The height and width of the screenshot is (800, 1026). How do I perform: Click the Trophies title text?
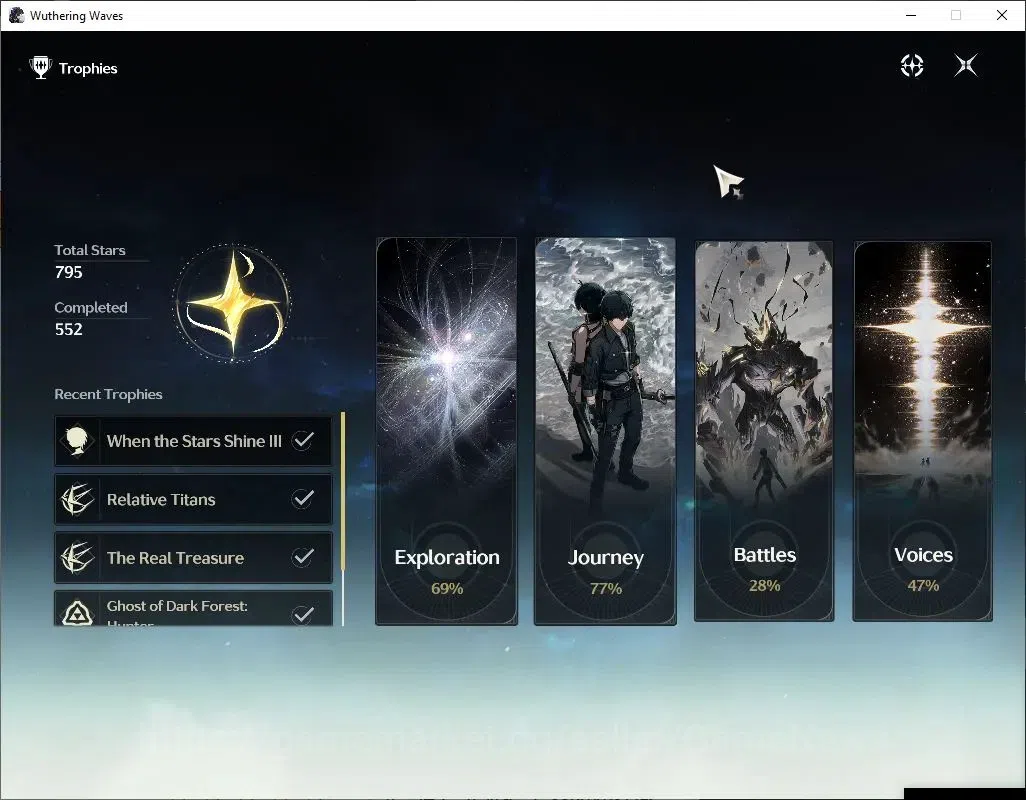pyautogui.click(x=88, y=69)
